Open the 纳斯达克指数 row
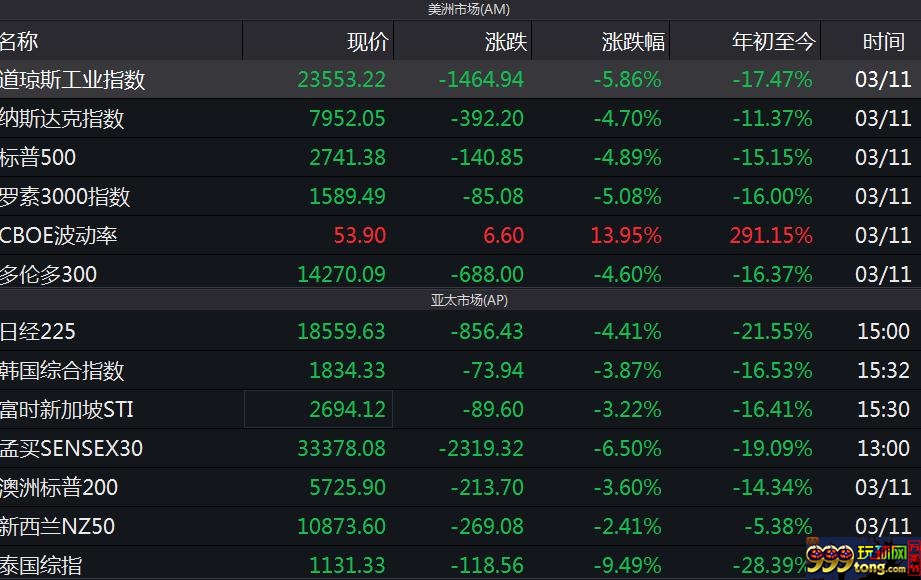 (x=460, y=119)
